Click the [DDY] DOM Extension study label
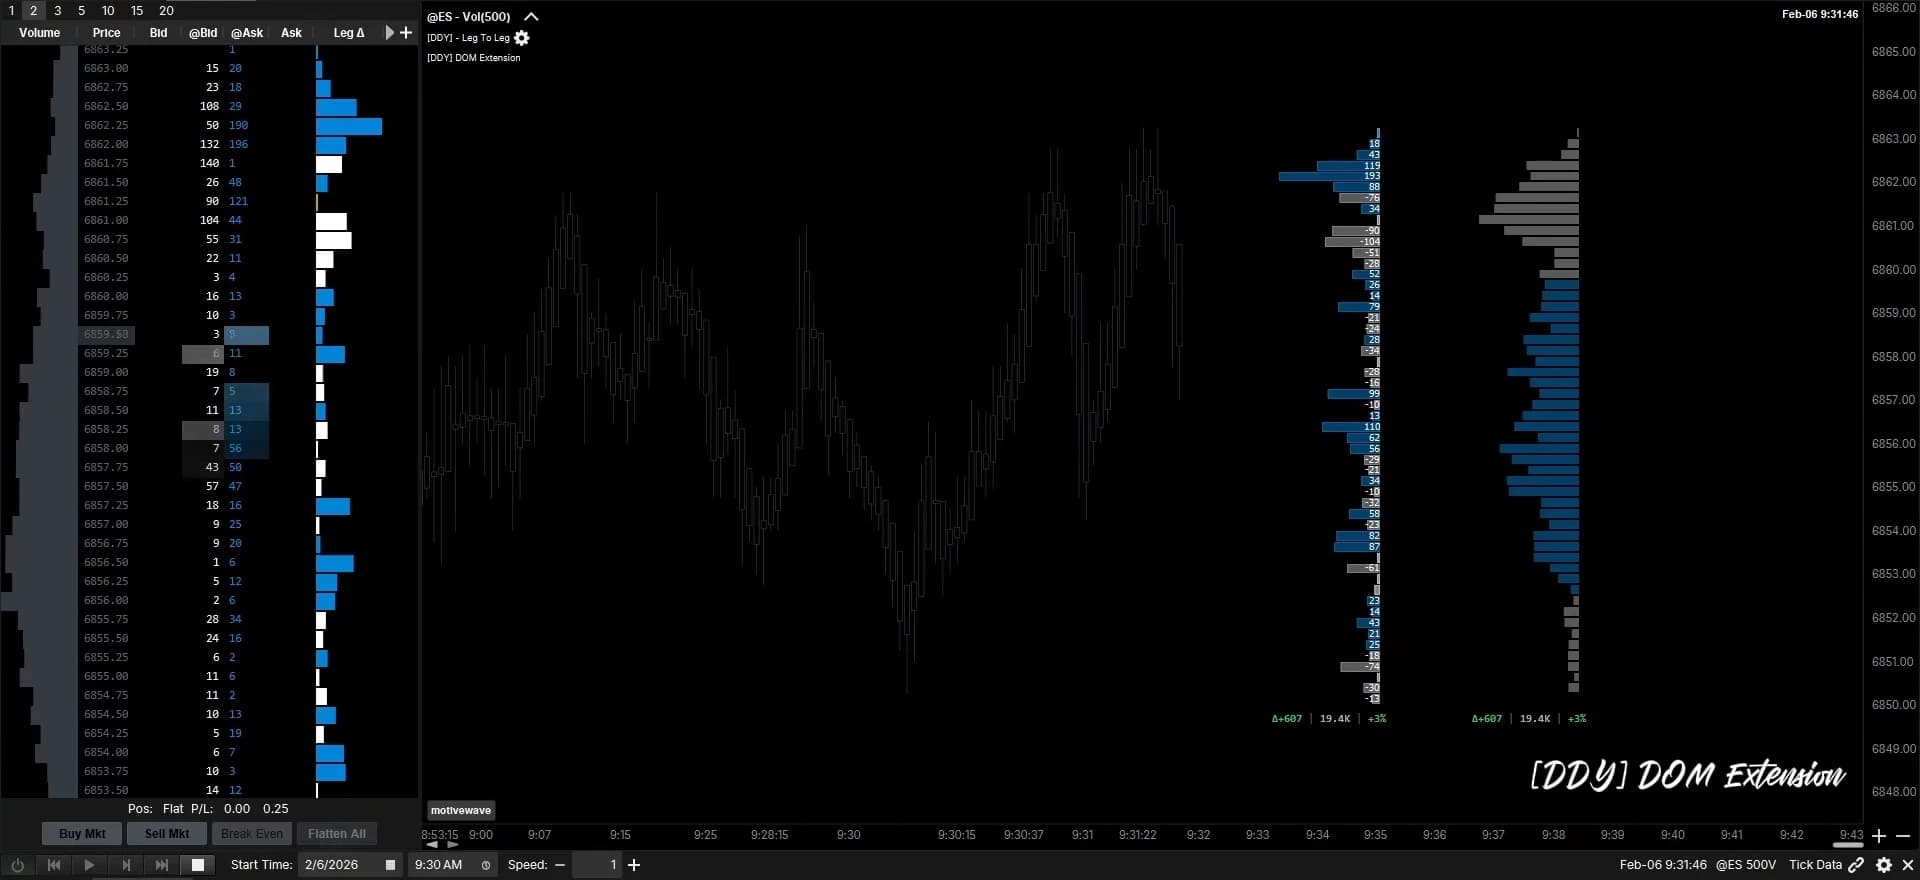 (474, 58)
